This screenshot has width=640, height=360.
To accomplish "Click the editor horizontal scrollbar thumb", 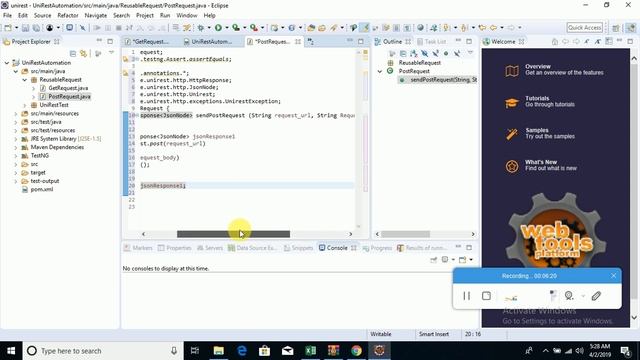I will 233,234.
